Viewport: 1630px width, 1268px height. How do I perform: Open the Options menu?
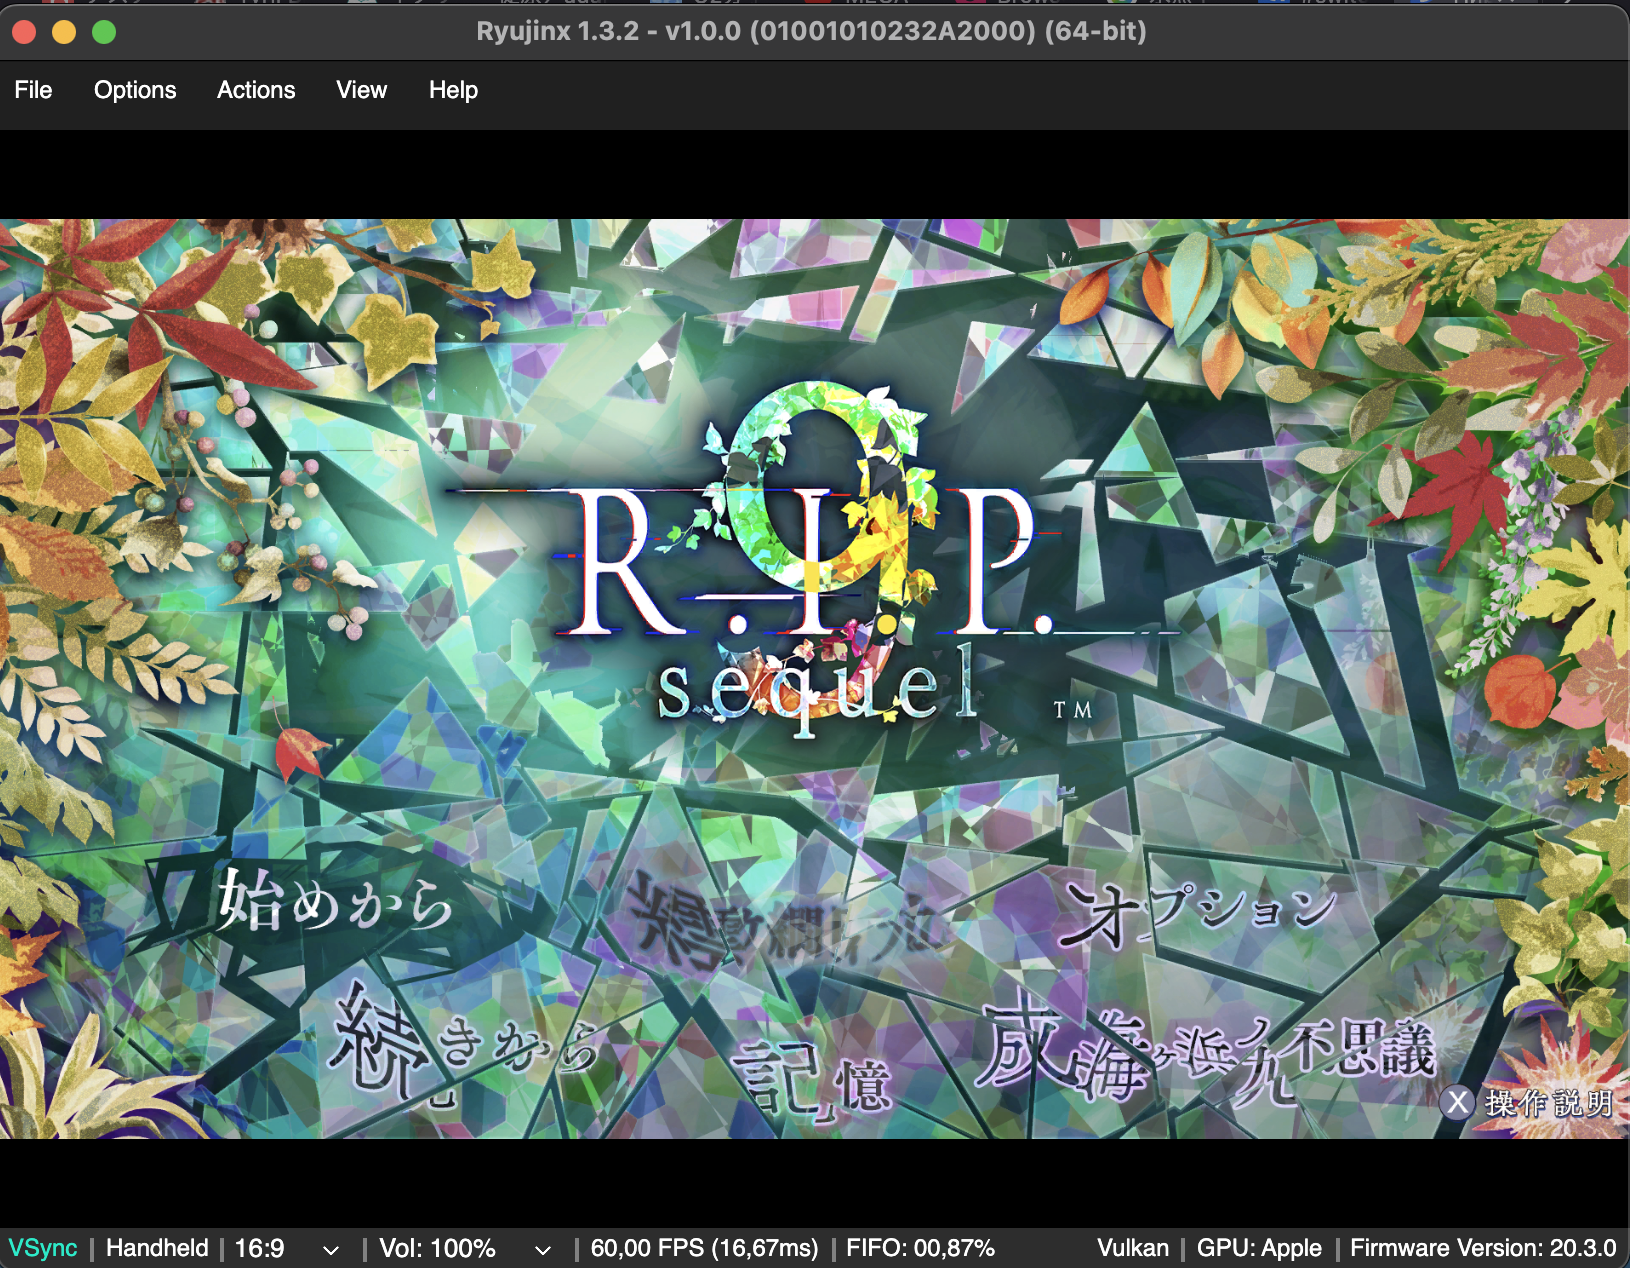tap(135, 90)
